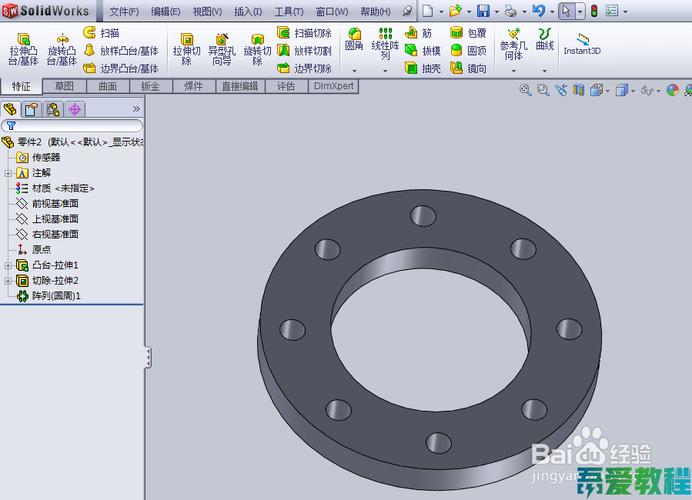Click the Rebuild traffic light icon
This screenshot has width=692, height=500.
(594, 11)
